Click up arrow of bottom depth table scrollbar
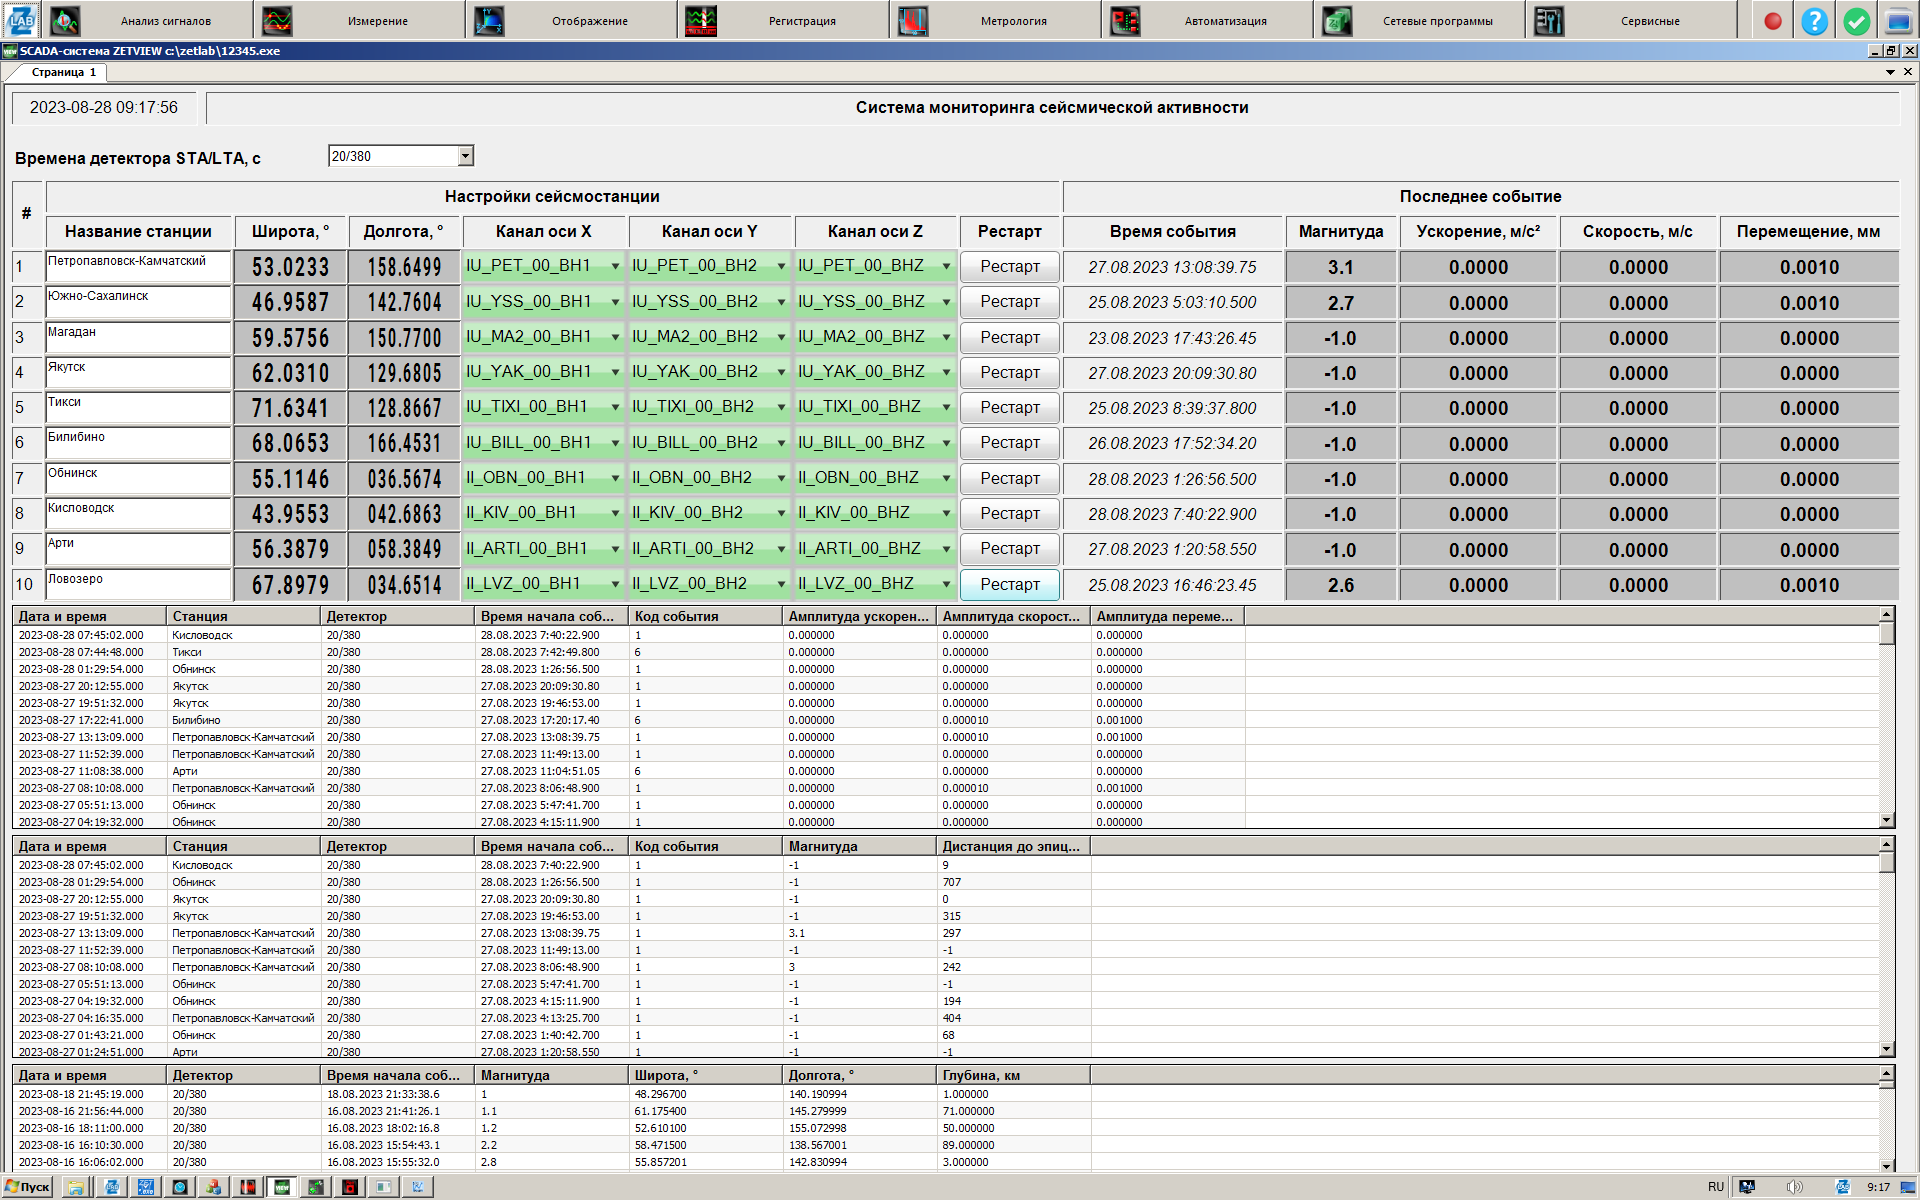The height and width of the screenshot is (1200, 1920). click(x=1886, y=1075)
